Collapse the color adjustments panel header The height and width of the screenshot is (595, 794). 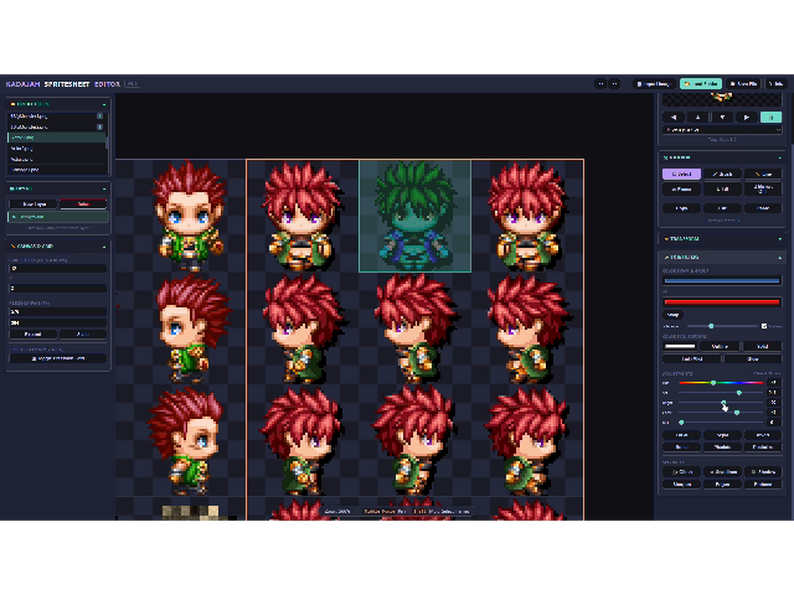click(722, 257)
